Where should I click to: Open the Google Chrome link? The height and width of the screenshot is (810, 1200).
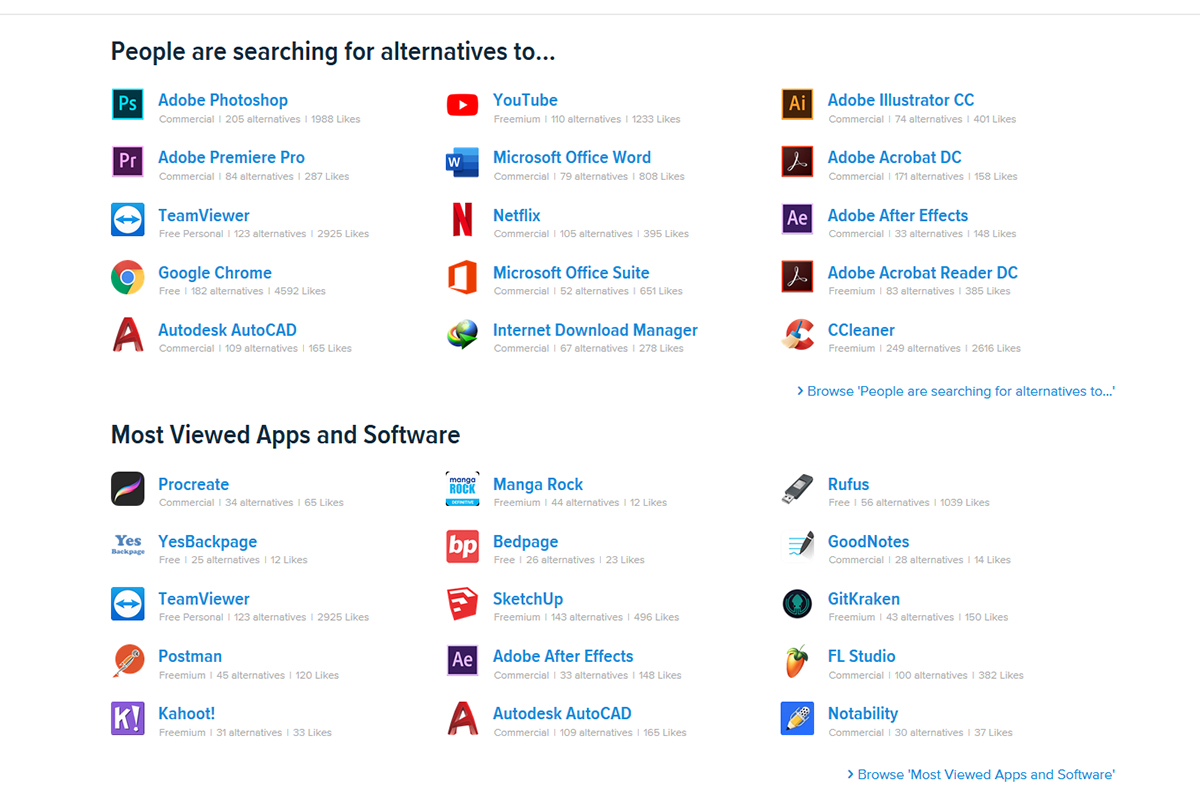(215, 273)
